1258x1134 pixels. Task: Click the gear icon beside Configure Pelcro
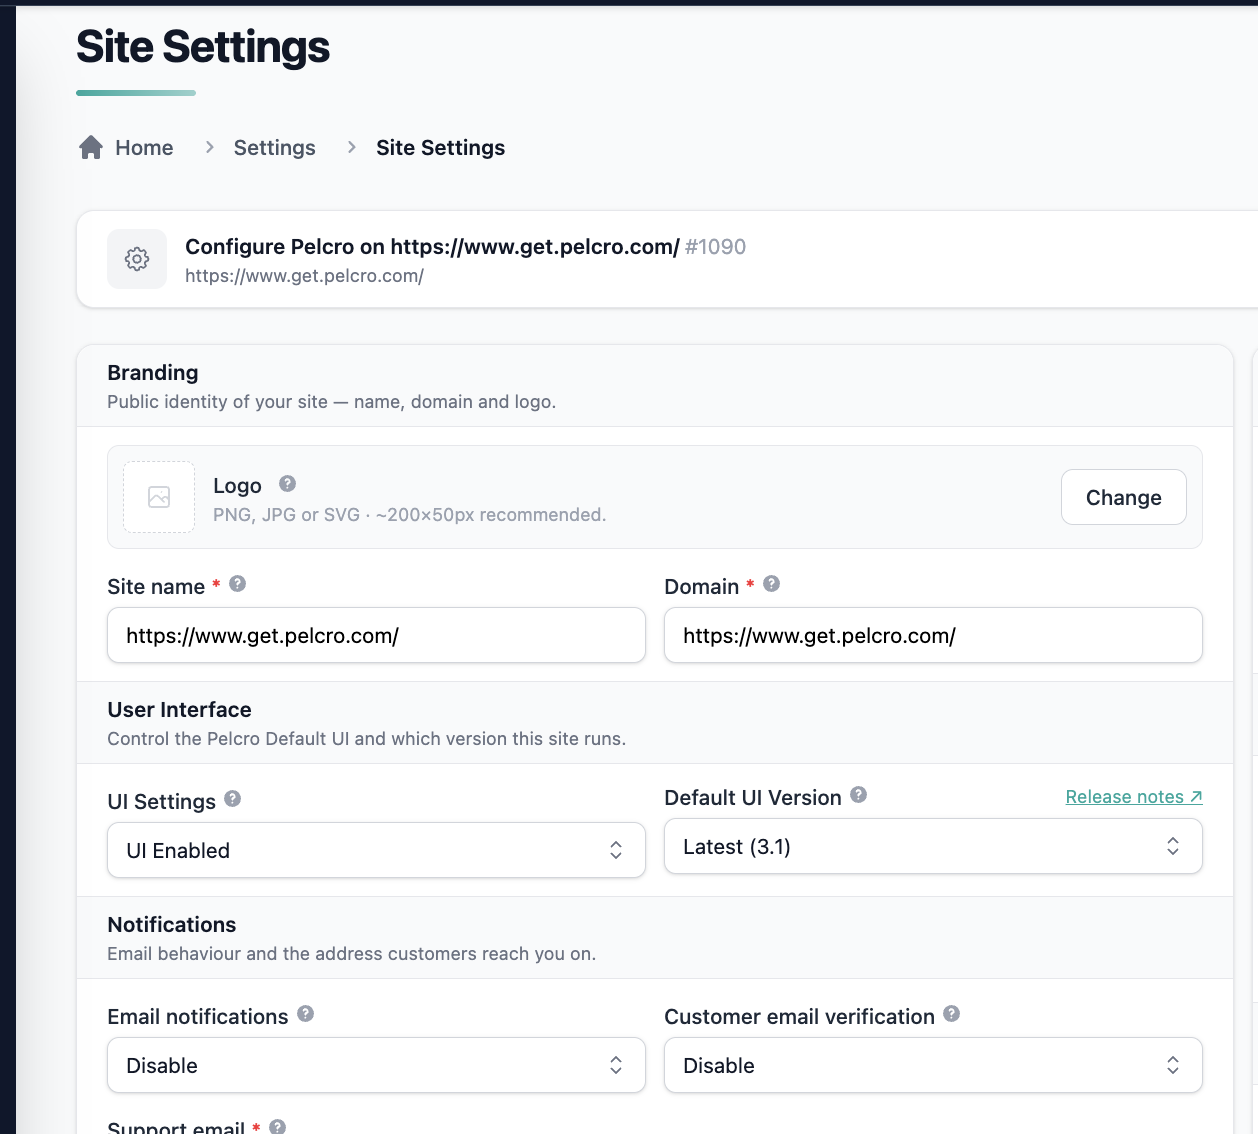[137, 259]
